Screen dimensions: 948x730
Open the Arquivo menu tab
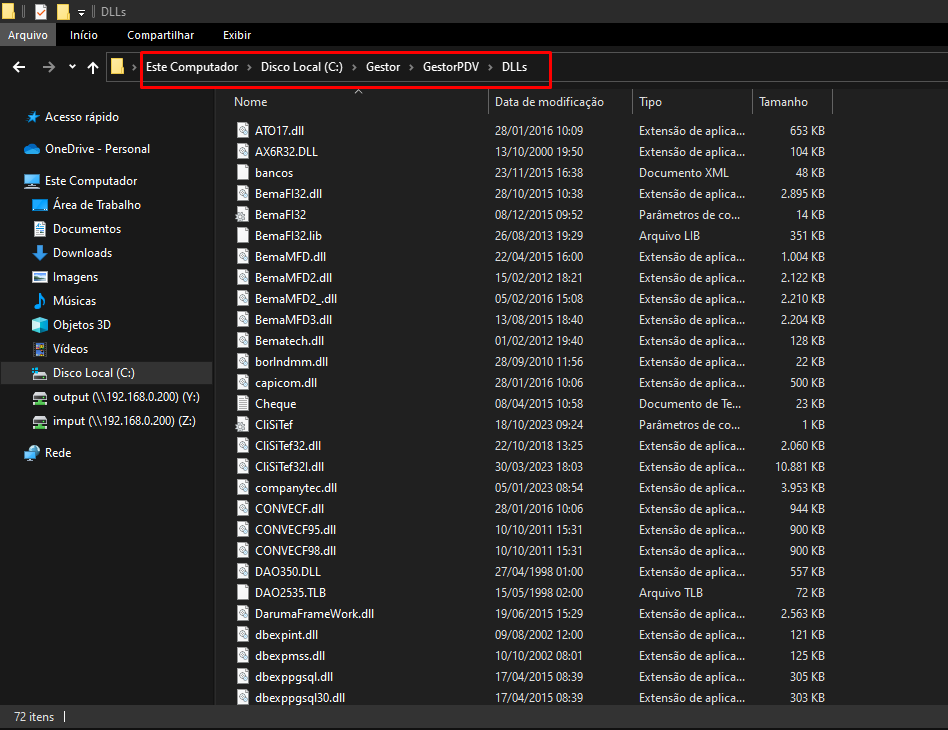28,35
